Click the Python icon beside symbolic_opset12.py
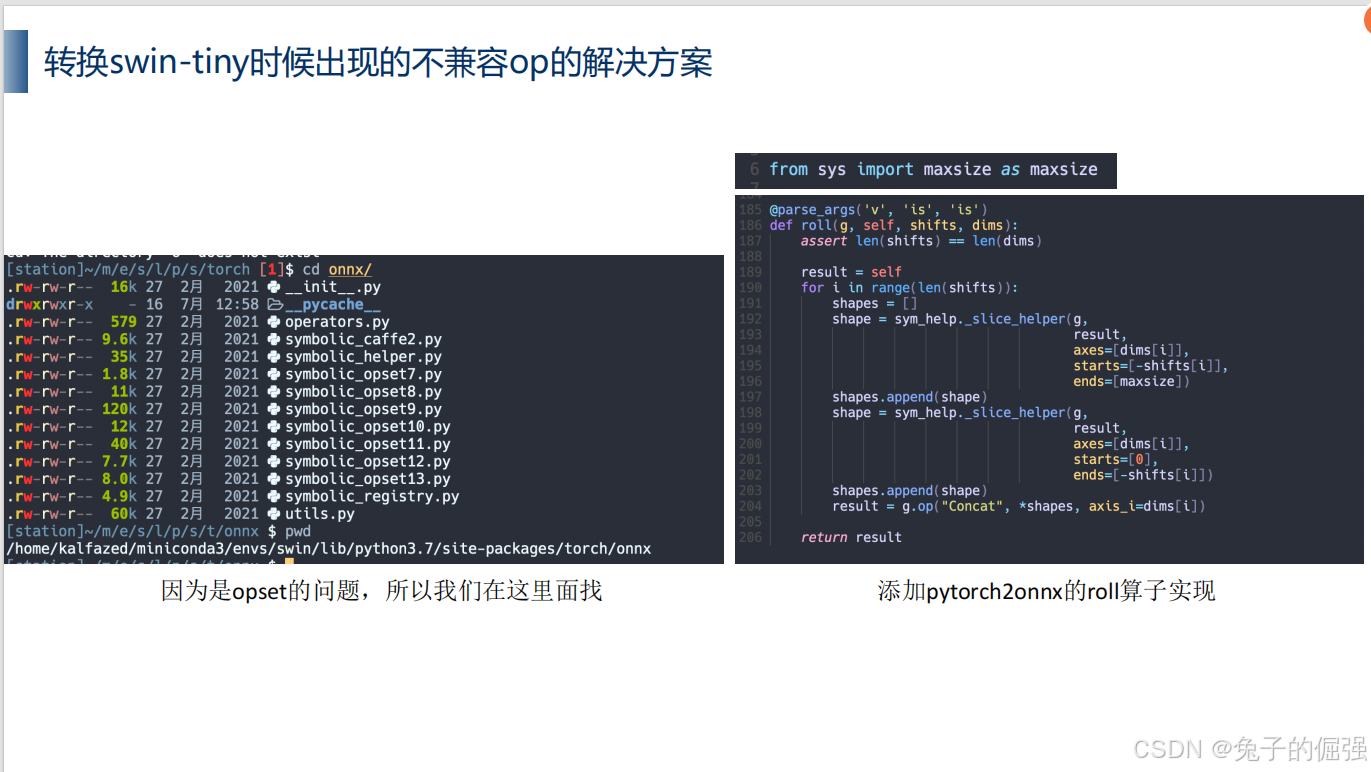Image resolution: width=1371 pixels, height=772 pixels. point(274,462)
